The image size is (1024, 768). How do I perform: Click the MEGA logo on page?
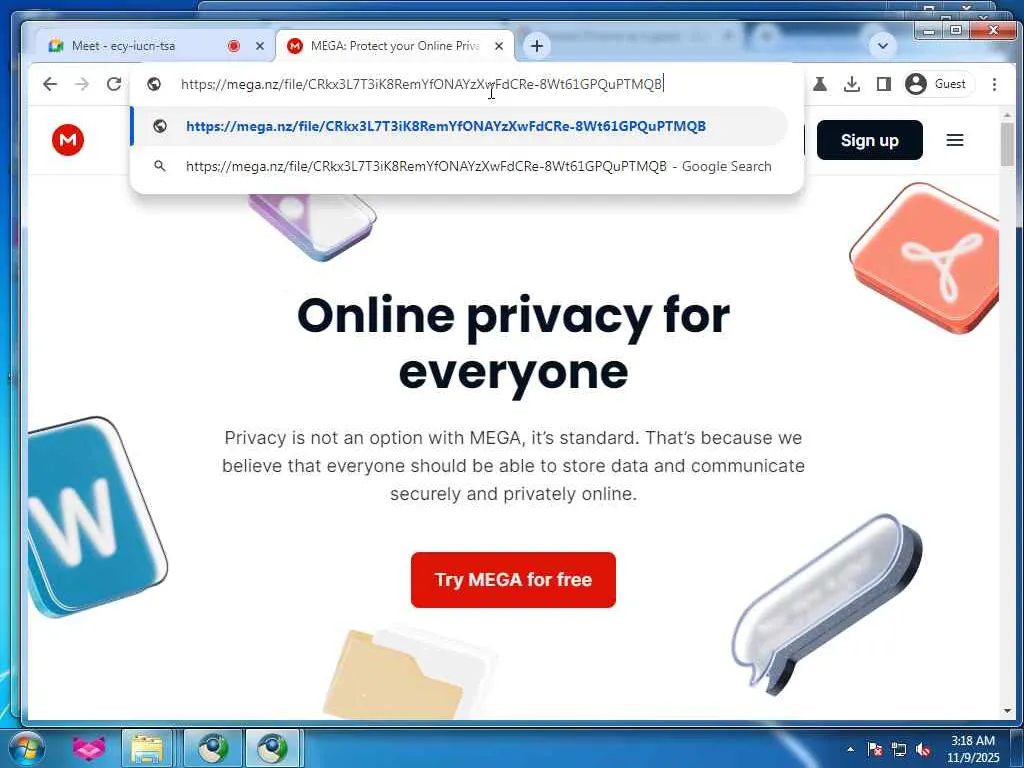[x=68, y=140]
